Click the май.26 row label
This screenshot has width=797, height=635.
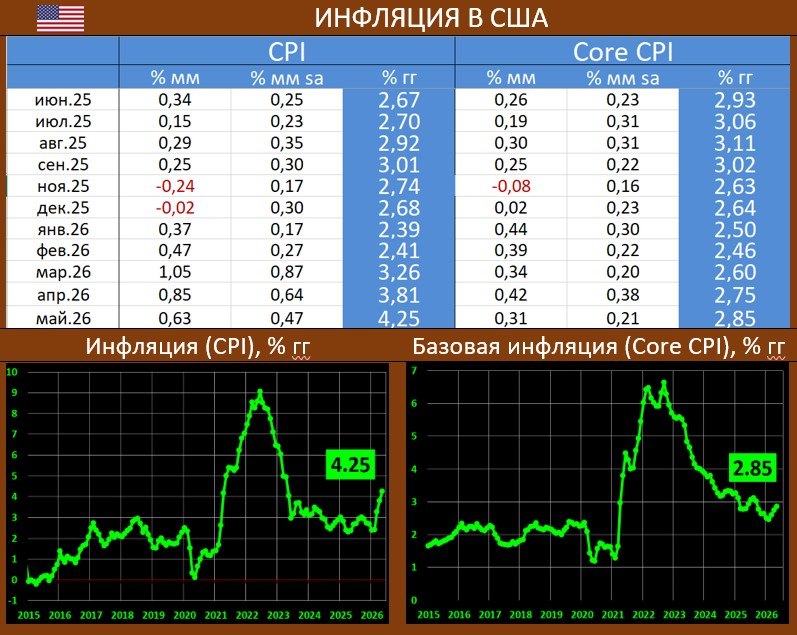pos(63,318)
